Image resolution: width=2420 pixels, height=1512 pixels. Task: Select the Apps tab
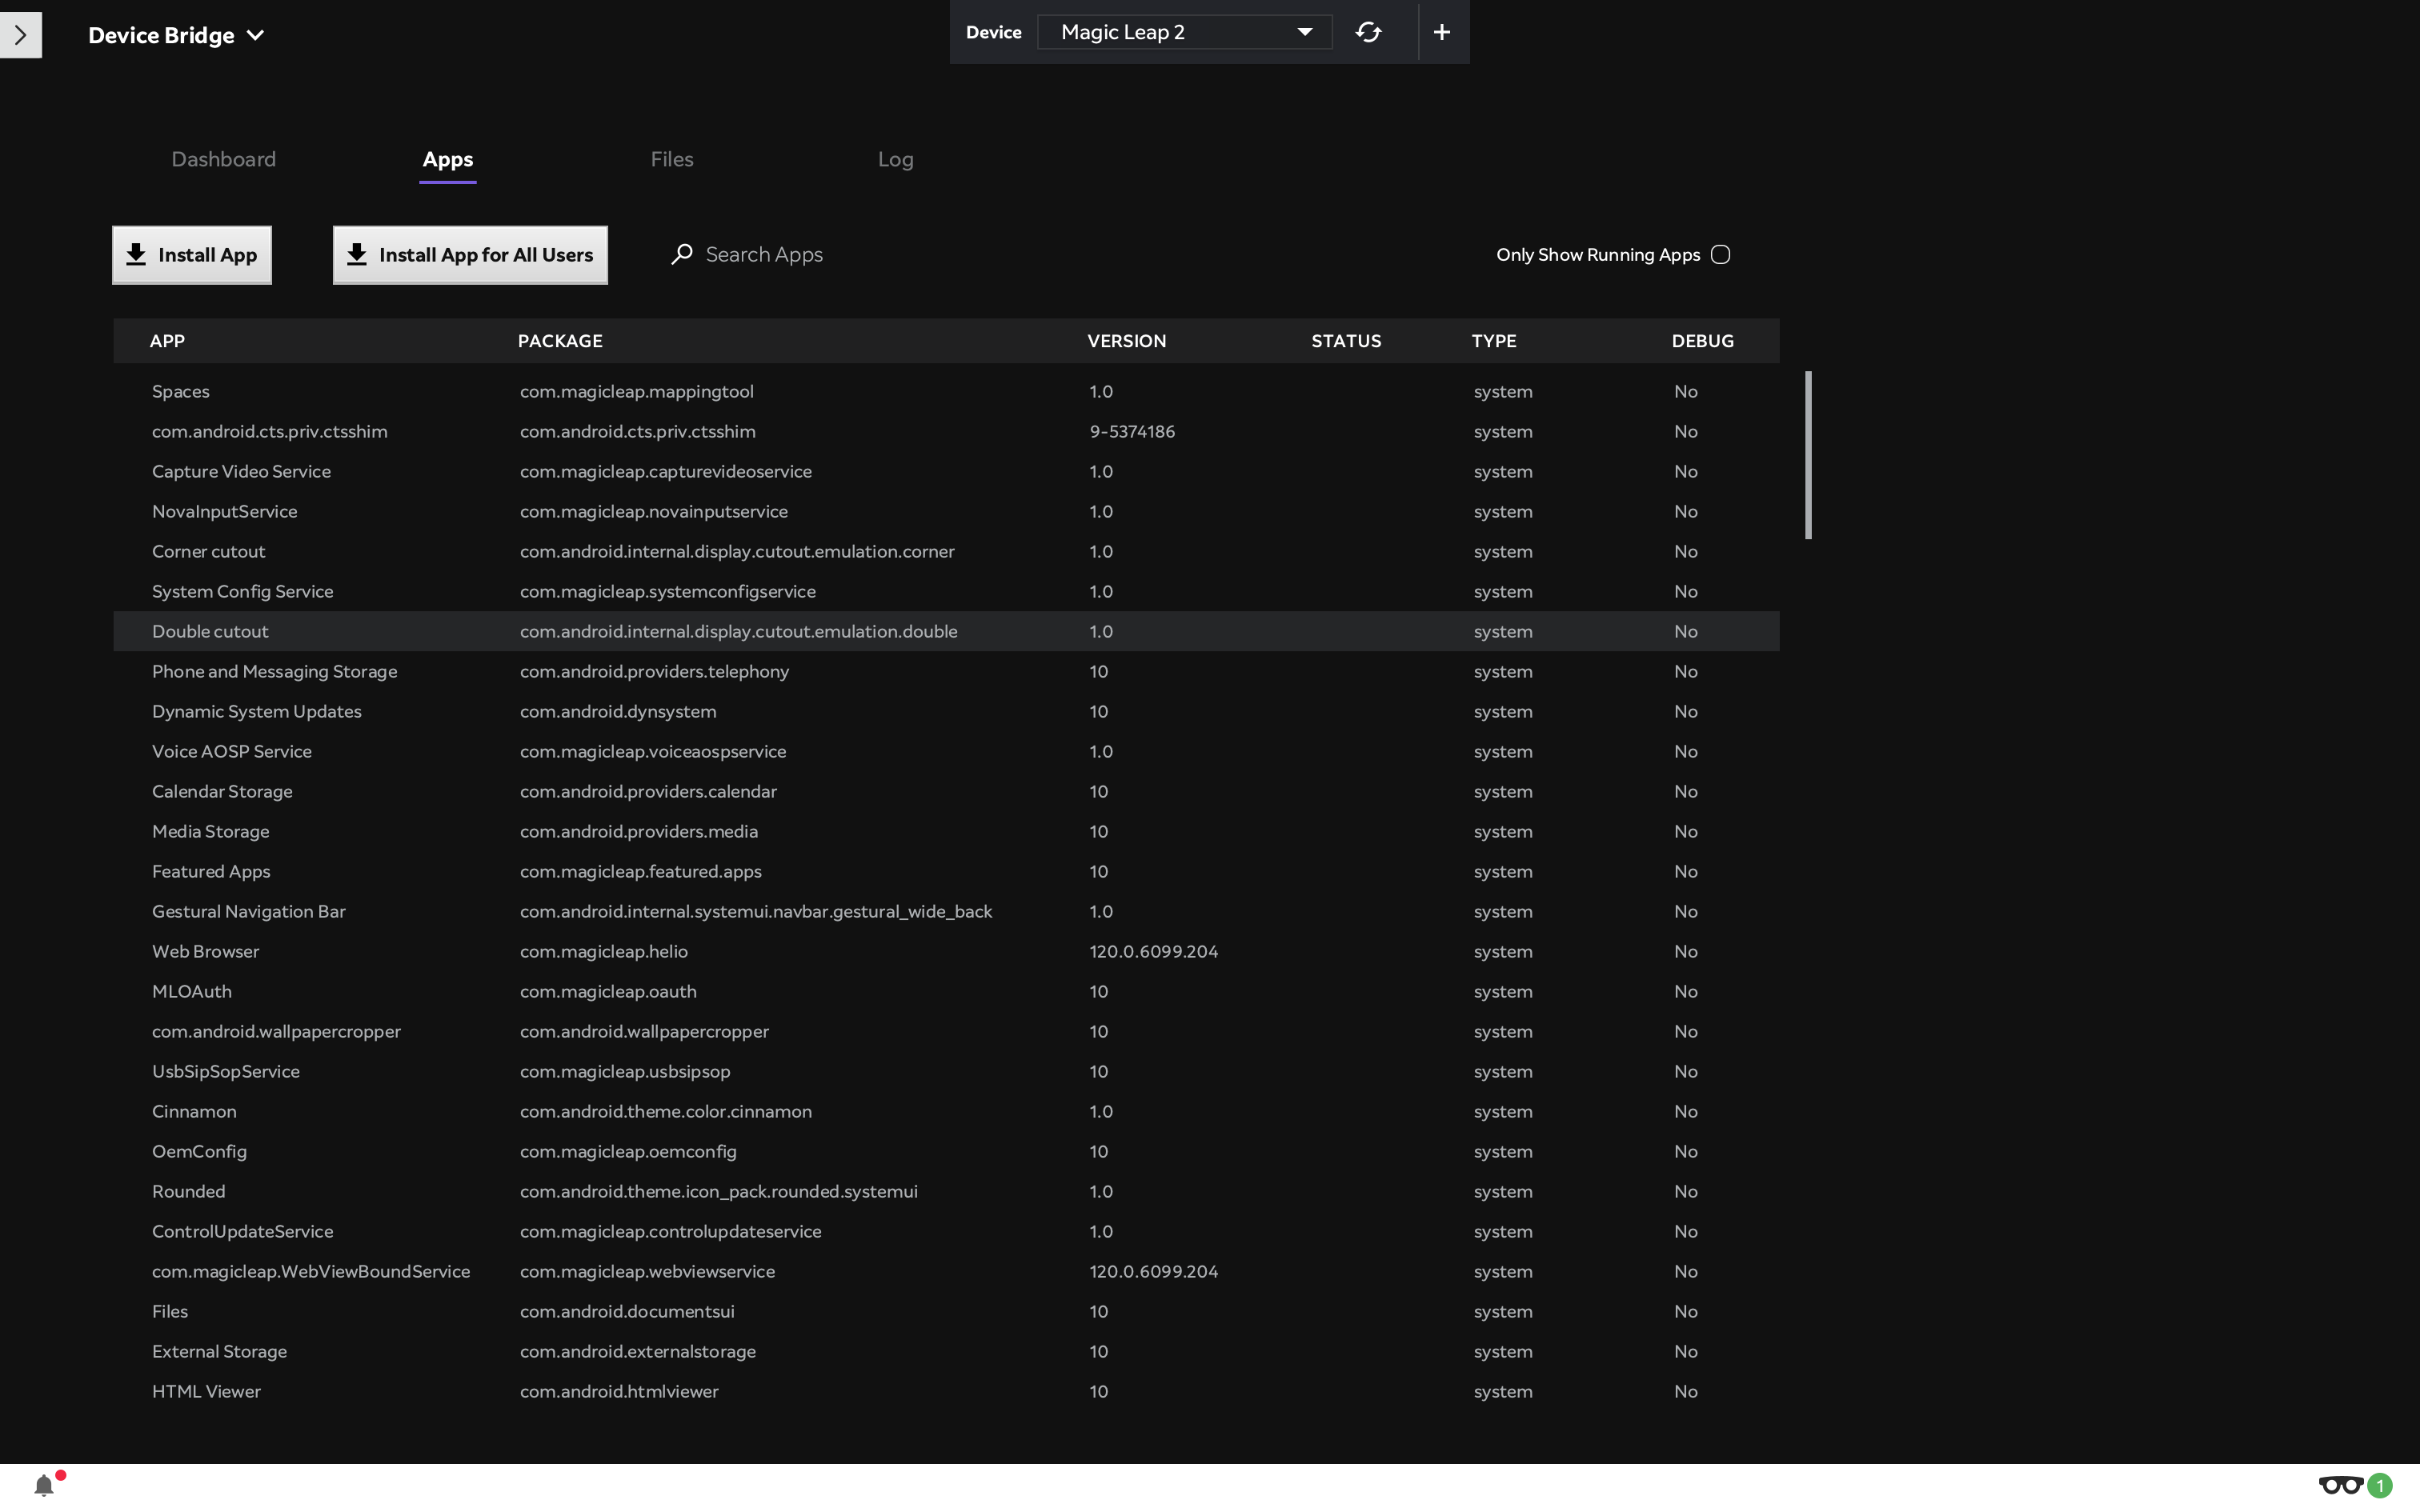point(448,159)
